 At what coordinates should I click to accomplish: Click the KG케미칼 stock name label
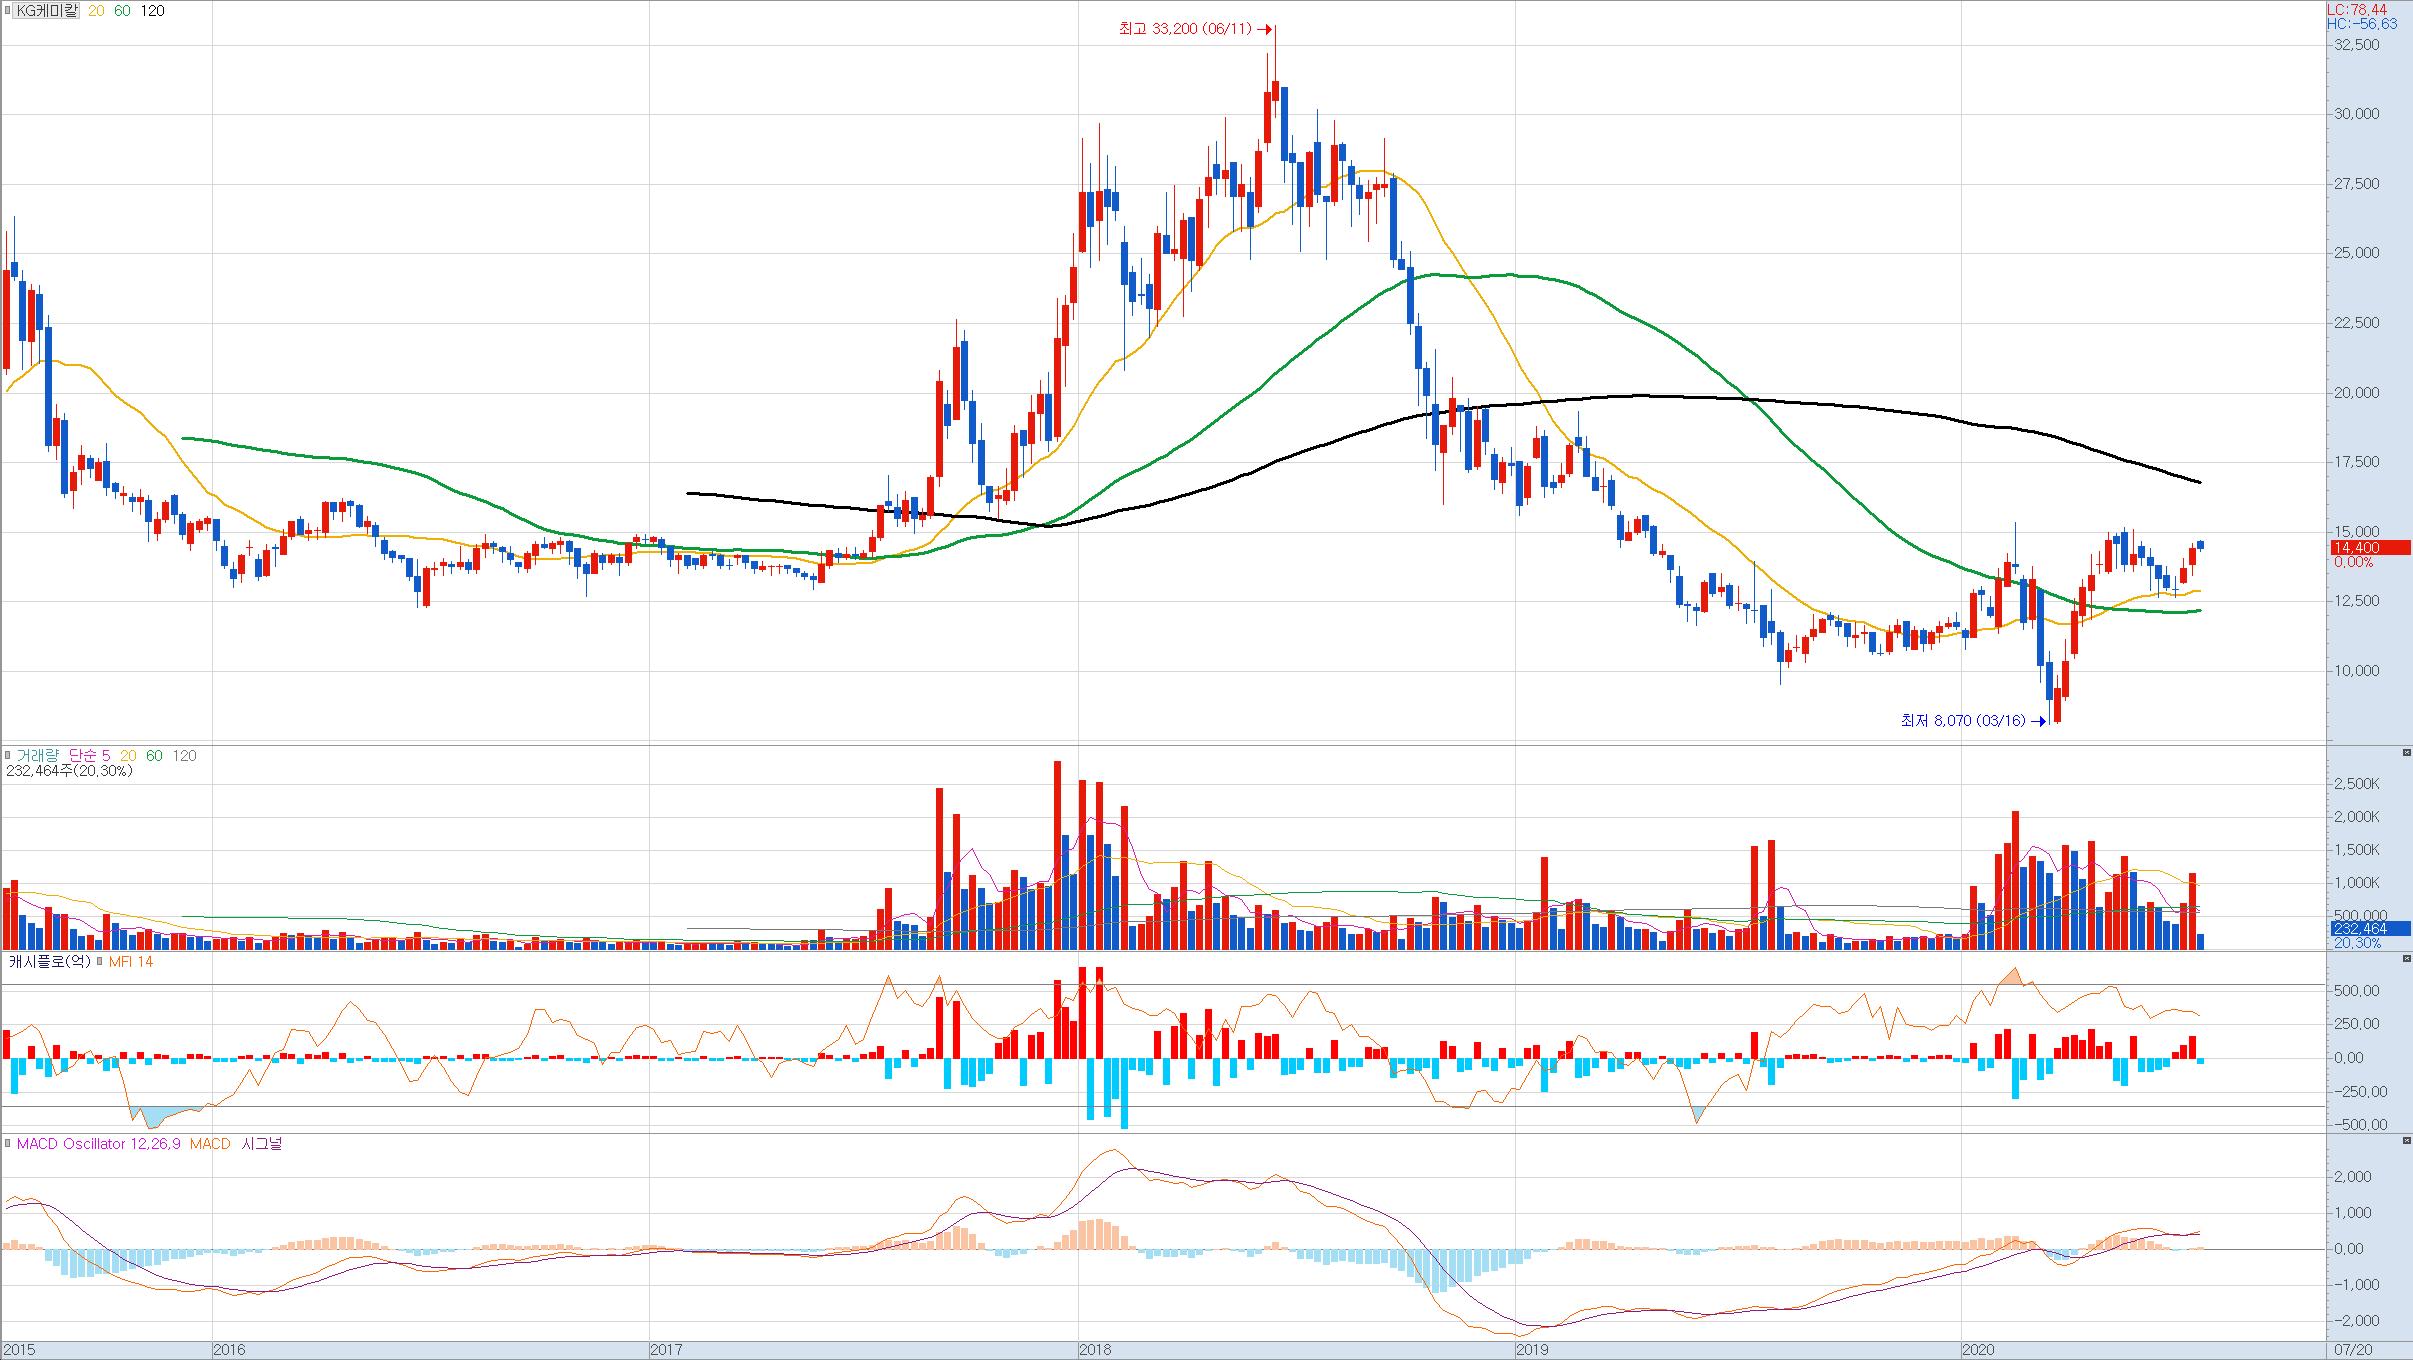coord(47,11)
